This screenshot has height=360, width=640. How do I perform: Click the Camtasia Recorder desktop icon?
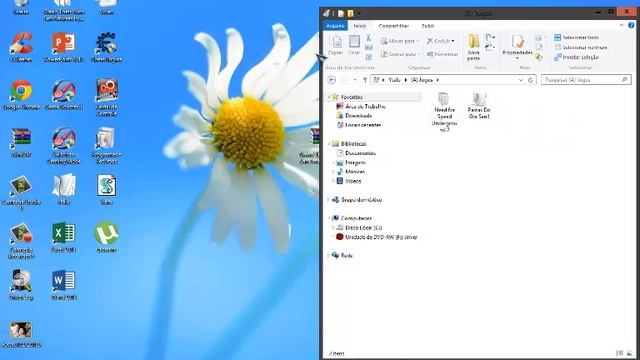pyautogui.click(x=21, y=241)
